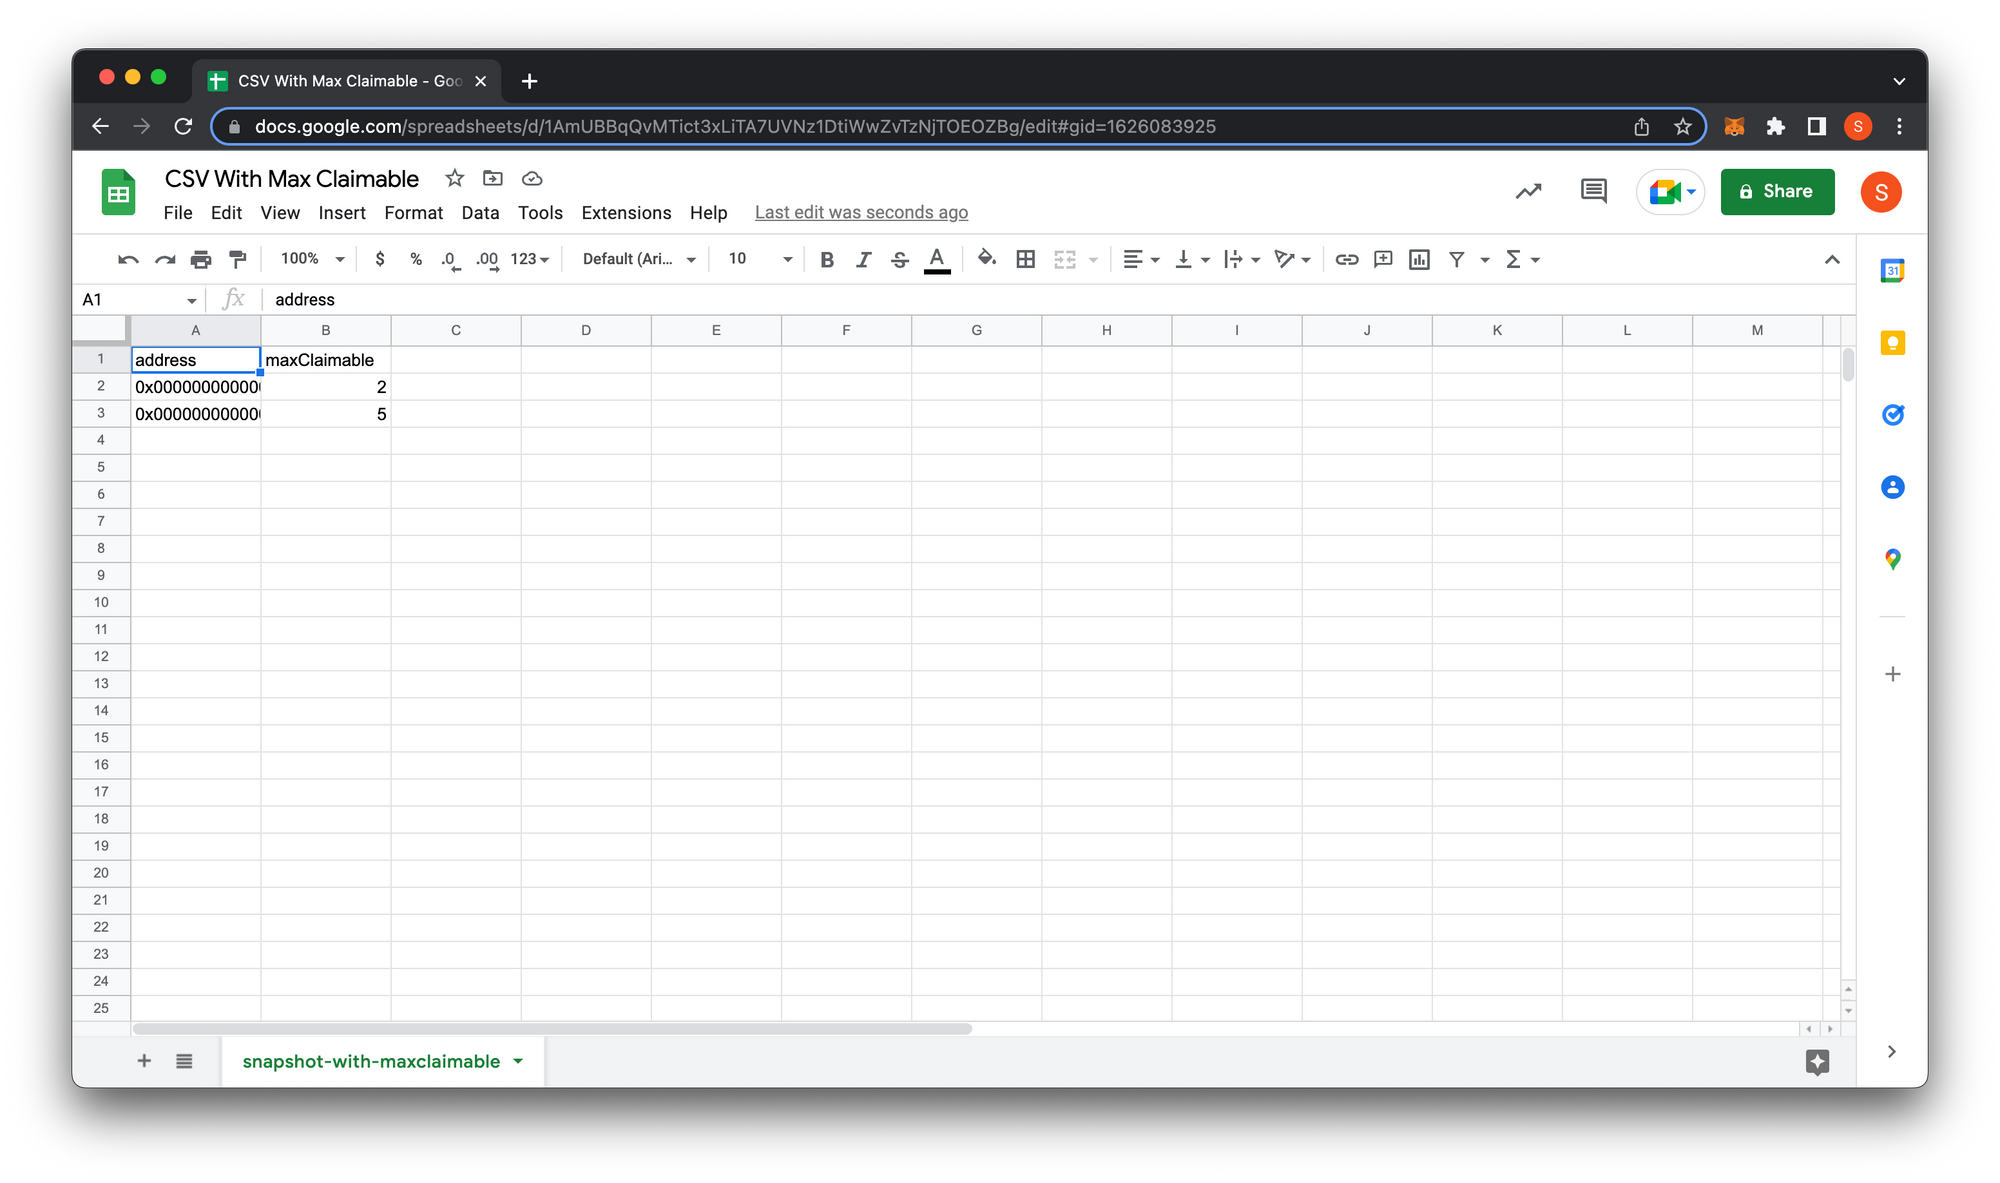Open Google account avatar S
Image resolution: width=2000 pixels, height=1183 pixels.
[1881, 192]
